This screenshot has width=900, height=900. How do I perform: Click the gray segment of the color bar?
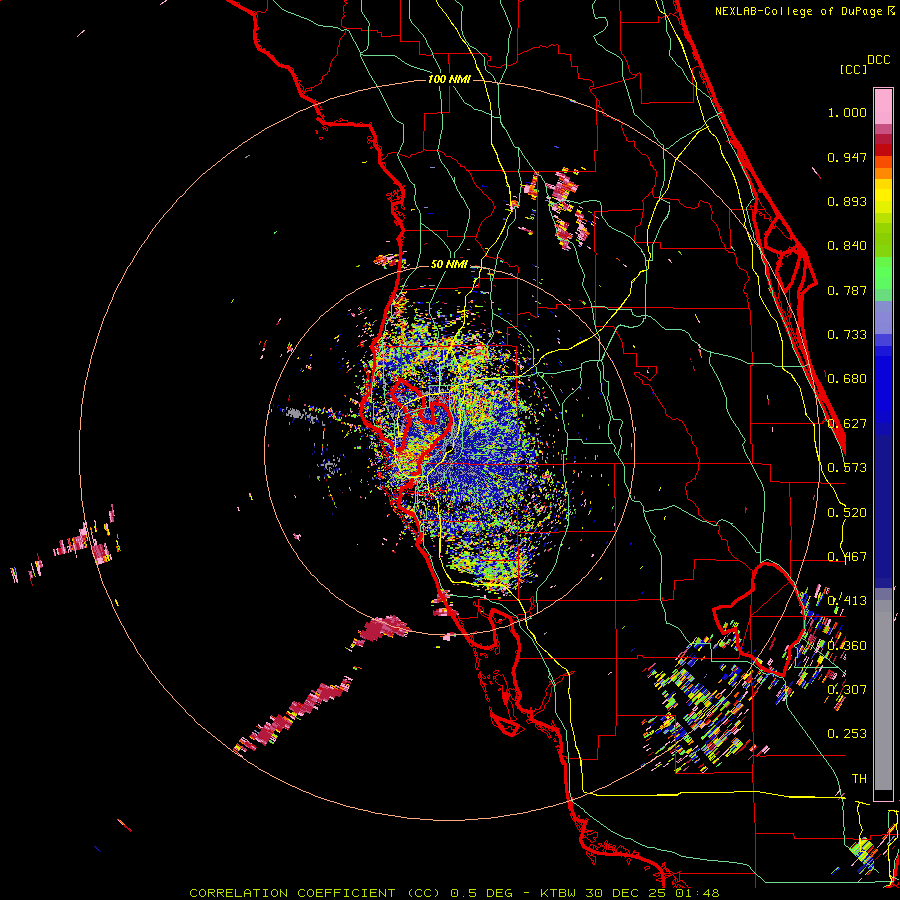point(883,695)
